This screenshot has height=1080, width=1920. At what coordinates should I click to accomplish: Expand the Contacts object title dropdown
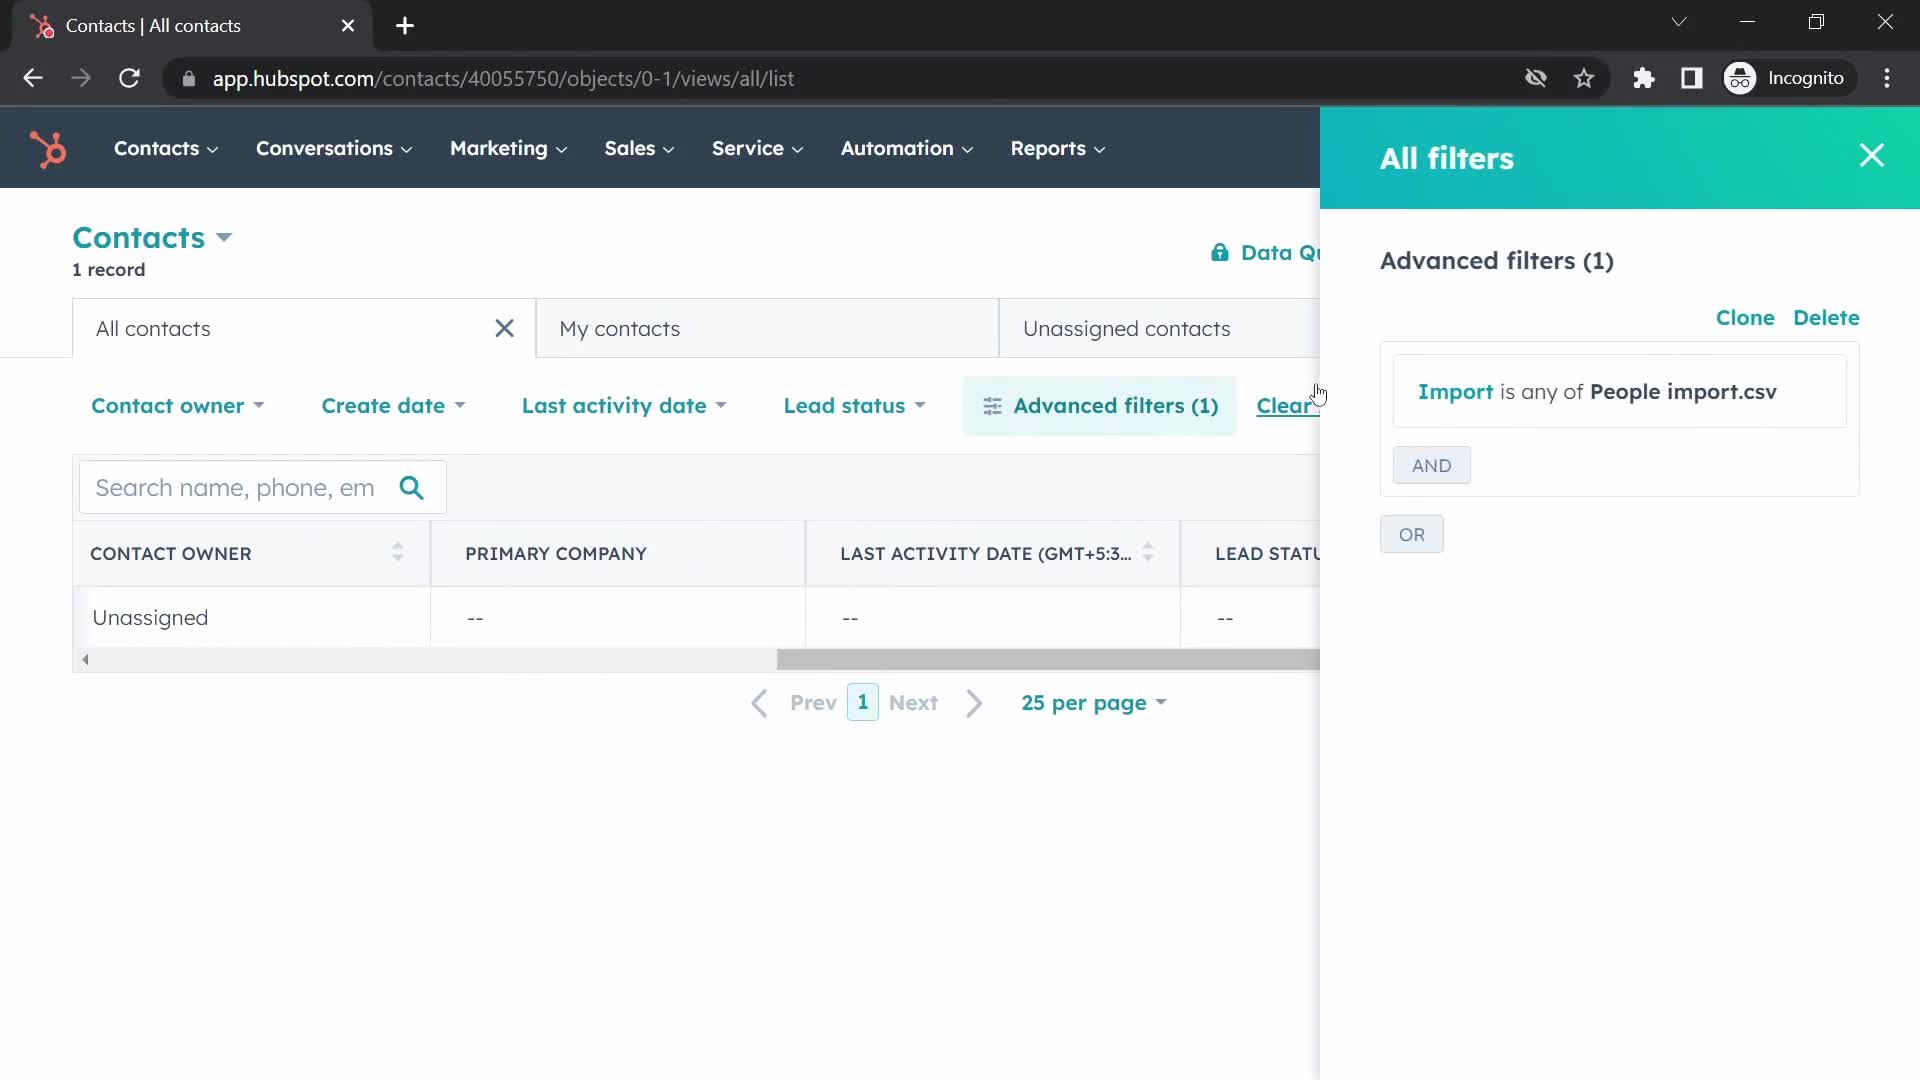[x=152, y=238]
